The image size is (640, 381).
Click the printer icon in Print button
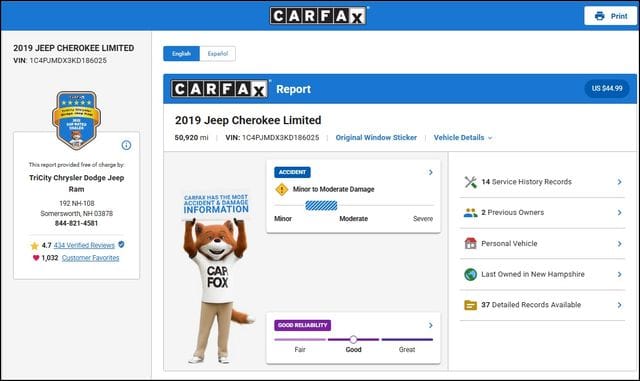click(x=599, y=16)
